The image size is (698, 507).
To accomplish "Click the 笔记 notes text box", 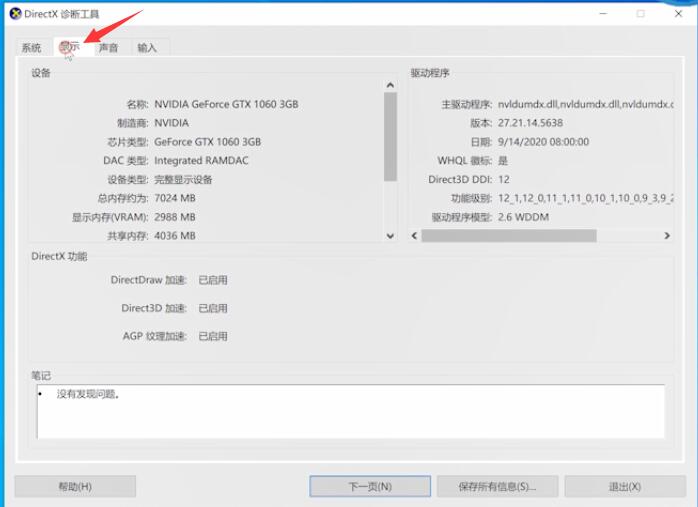I will (x=351, y=412).
